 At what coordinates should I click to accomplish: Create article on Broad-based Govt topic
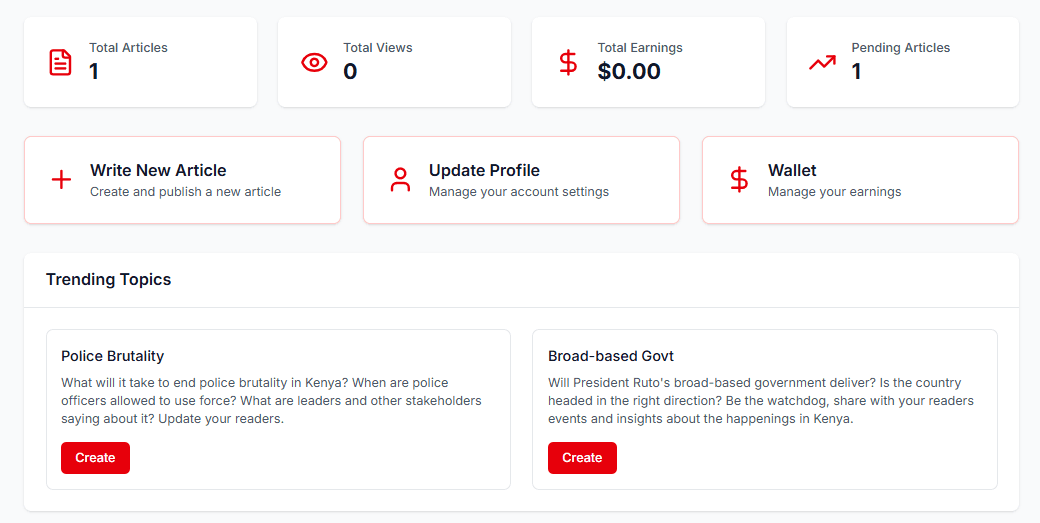coord(582,458)
